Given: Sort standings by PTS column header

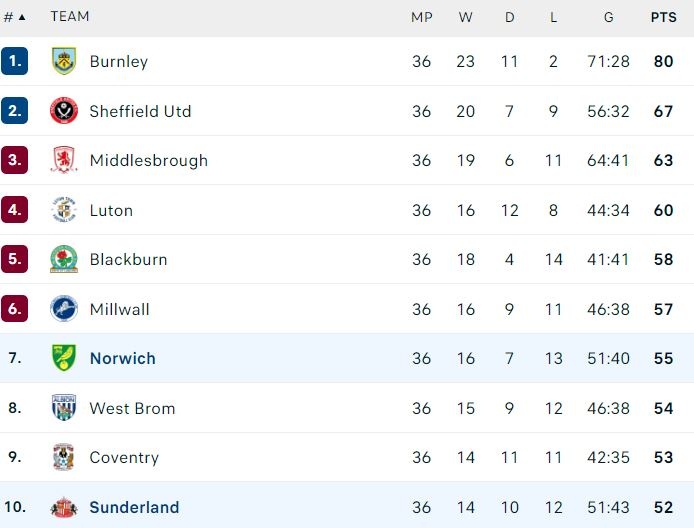Looking at the screenshot, I should click(663, 17).
